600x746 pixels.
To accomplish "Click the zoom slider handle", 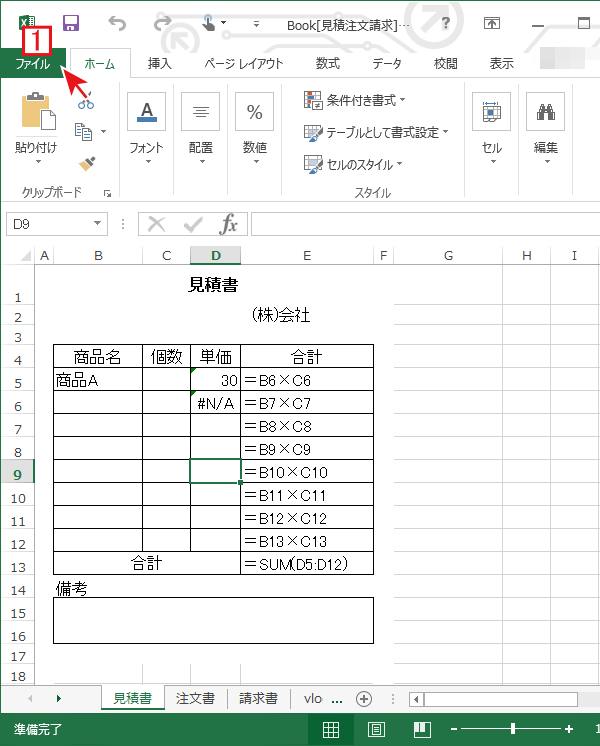I will coord(513,729).
